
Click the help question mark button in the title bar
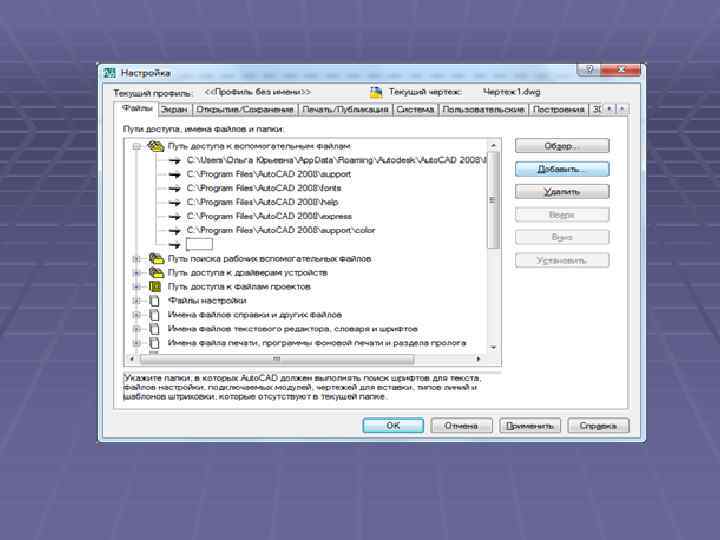[589, 69]
